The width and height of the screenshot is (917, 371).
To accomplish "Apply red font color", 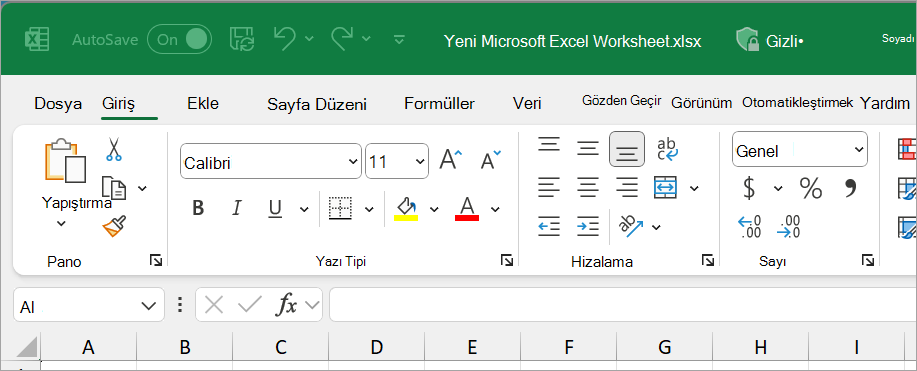I will click(467, 208).
